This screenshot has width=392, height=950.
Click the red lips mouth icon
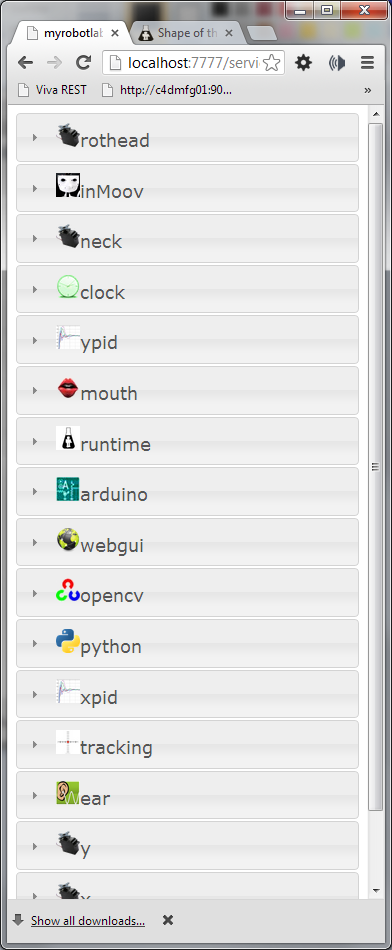[x=68, y=388]
